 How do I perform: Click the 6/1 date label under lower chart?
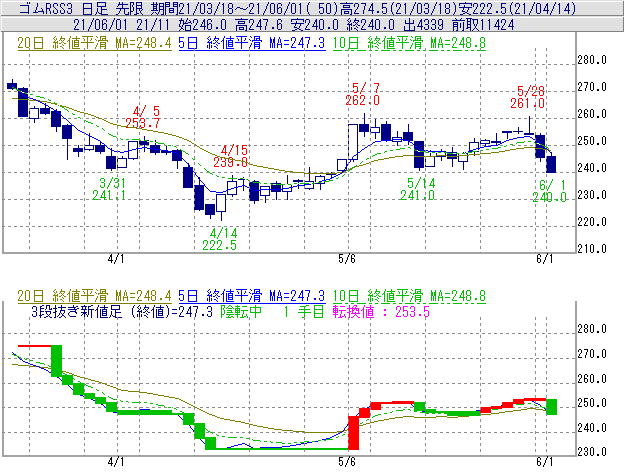point(545,462)
